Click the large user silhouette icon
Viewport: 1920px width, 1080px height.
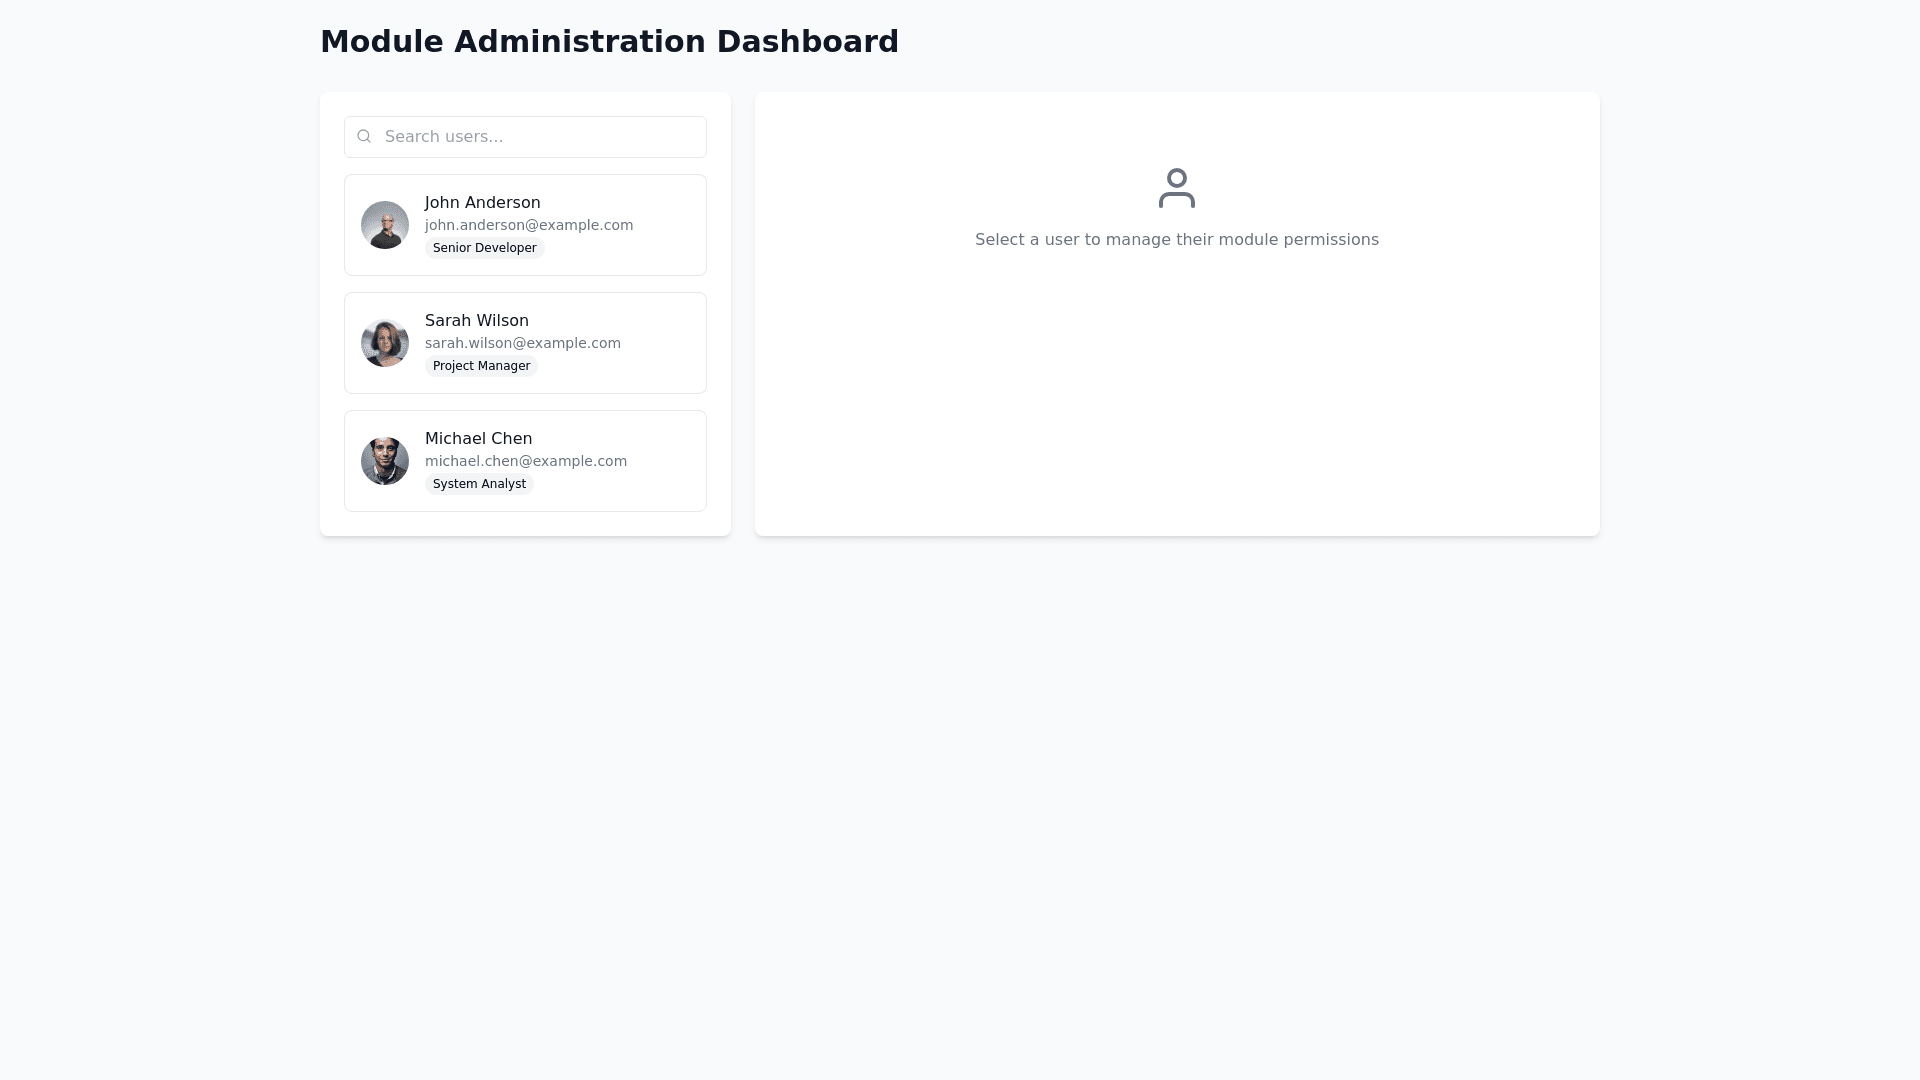click(x=1177, y=188)
